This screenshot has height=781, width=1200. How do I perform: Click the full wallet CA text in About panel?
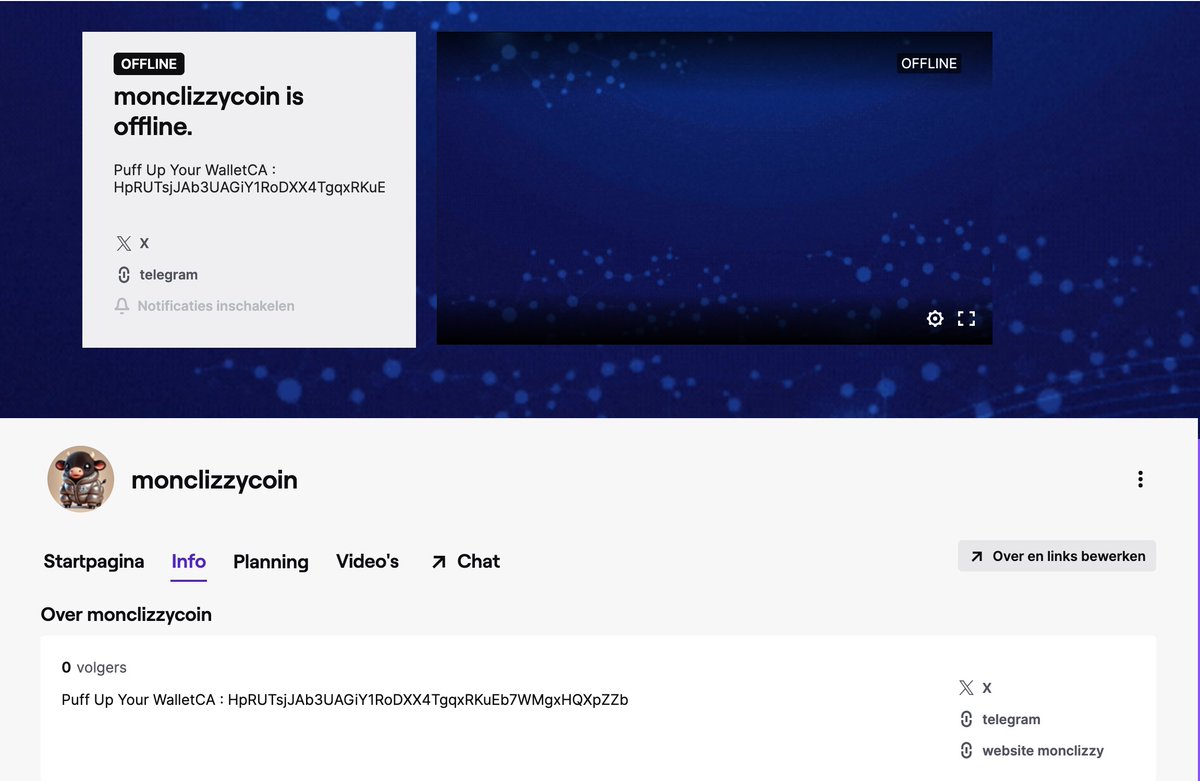click(345, 700)
